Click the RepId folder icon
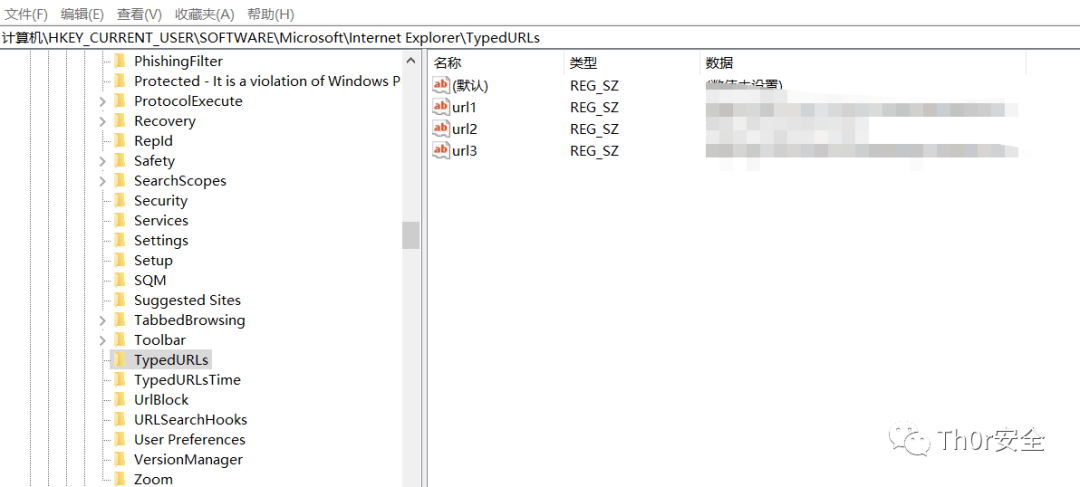This screenshot has width=1080, height=487. [x=120, y=141]
